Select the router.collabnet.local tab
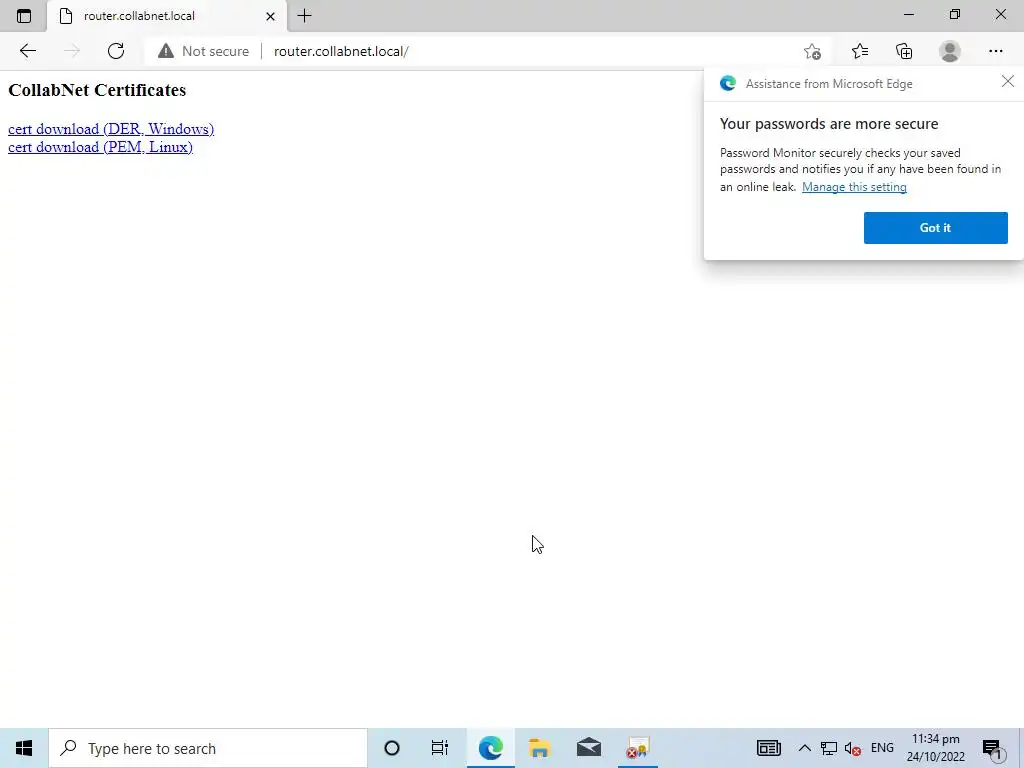The image size is (1024, 768). click(x=167, y=16)
